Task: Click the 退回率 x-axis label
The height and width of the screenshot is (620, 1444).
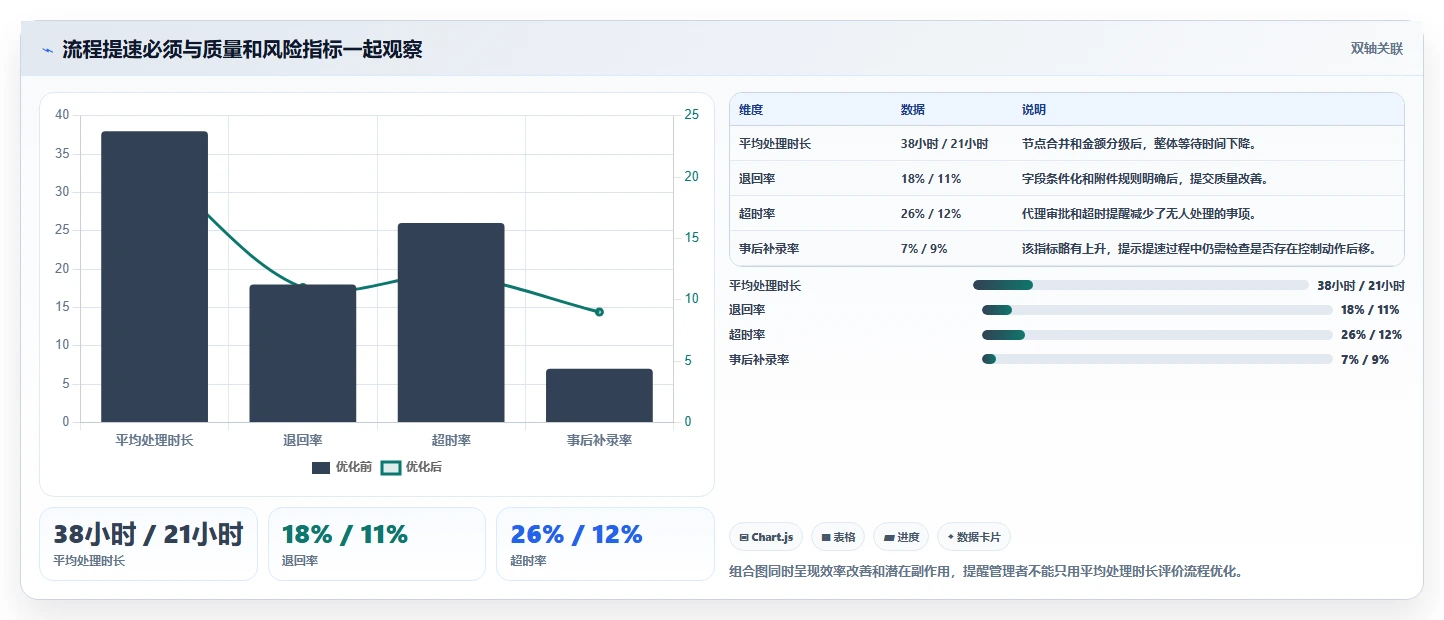Action: click(303, 440)
